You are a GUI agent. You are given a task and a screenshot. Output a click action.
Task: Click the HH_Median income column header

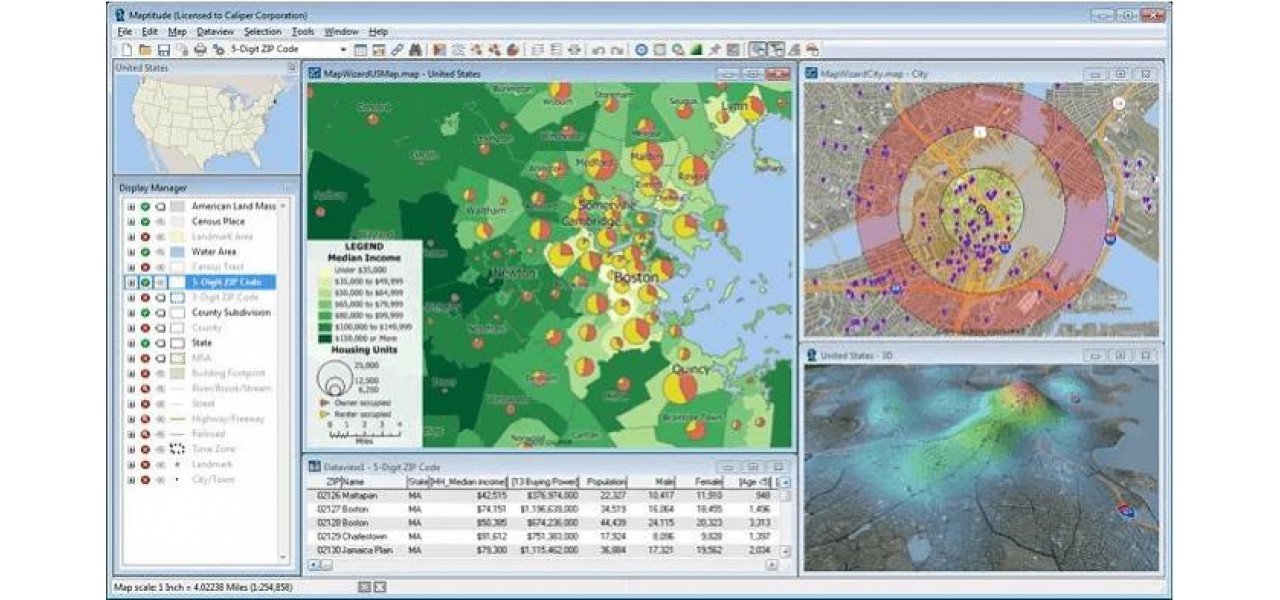468,482
